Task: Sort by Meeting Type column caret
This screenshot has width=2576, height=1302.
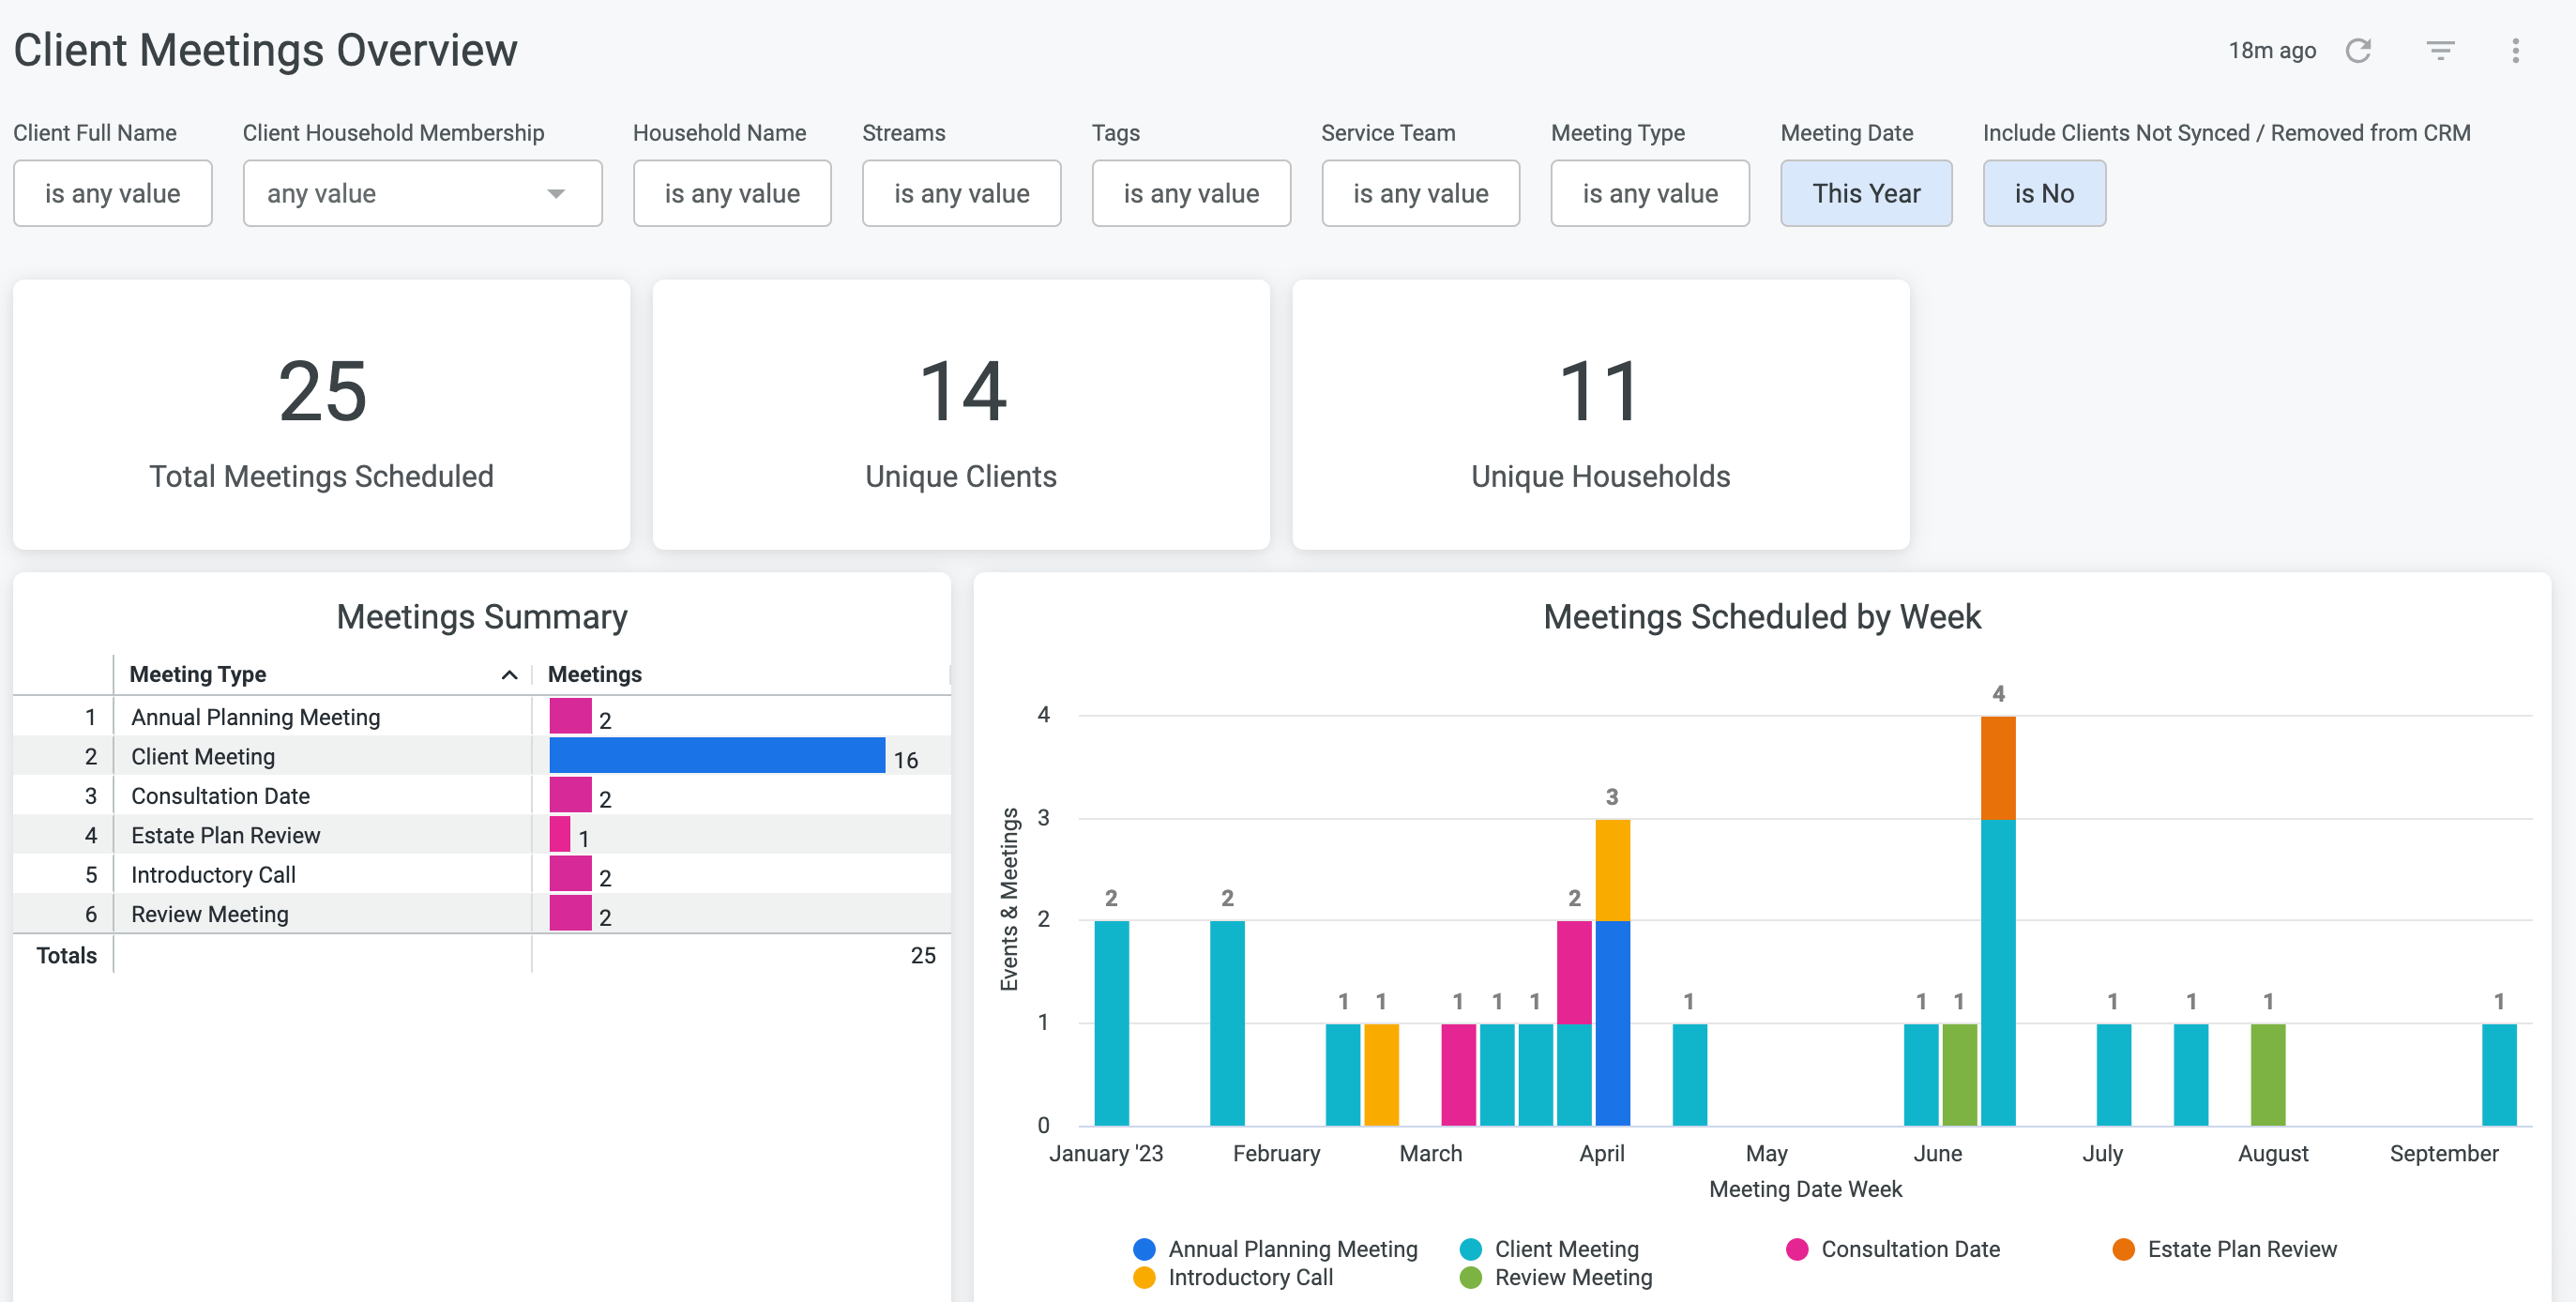Action: tap(509, 675)
